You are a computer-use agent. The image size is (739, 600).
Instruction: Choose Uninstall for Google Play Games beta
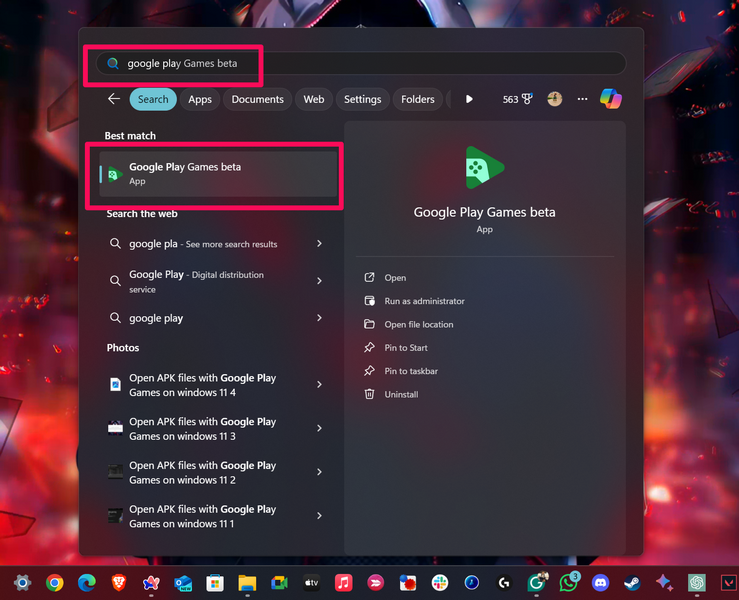(401, 394)
